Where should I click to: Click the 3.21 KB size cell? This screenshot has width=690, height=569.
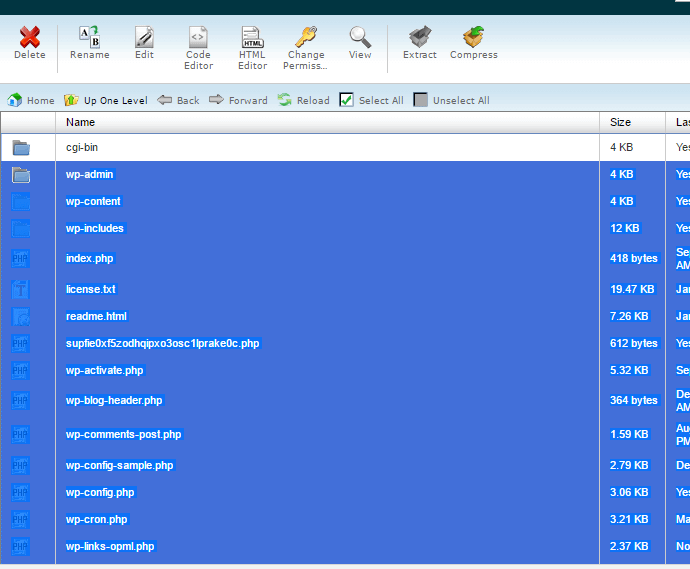point(629,519)
